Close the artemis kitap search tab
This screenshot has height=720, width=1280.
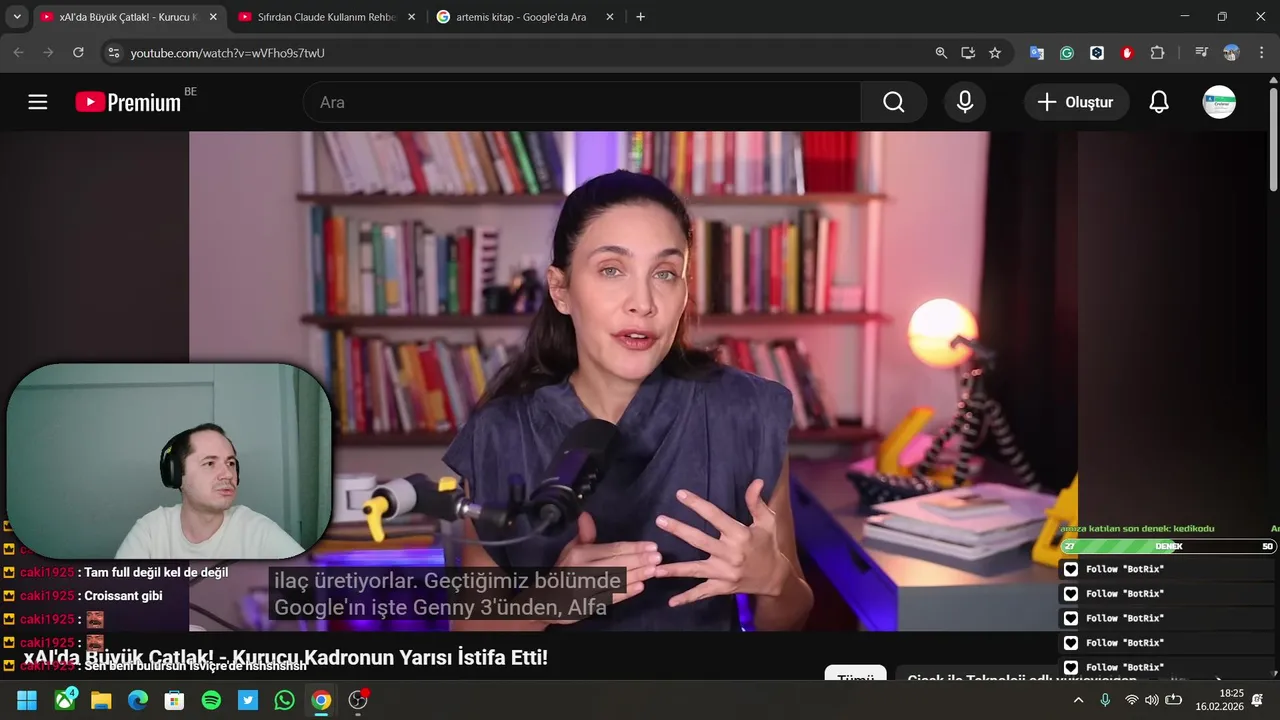pos(610,17)
